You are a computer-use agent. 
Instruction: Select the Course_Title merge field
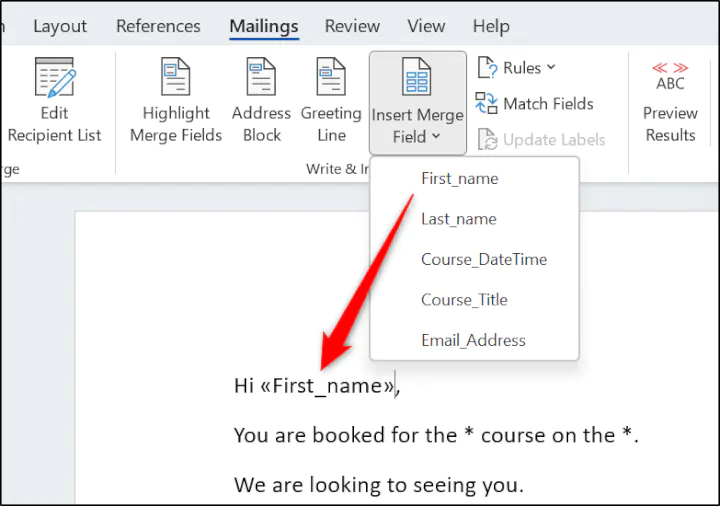(x=474, y=299)
